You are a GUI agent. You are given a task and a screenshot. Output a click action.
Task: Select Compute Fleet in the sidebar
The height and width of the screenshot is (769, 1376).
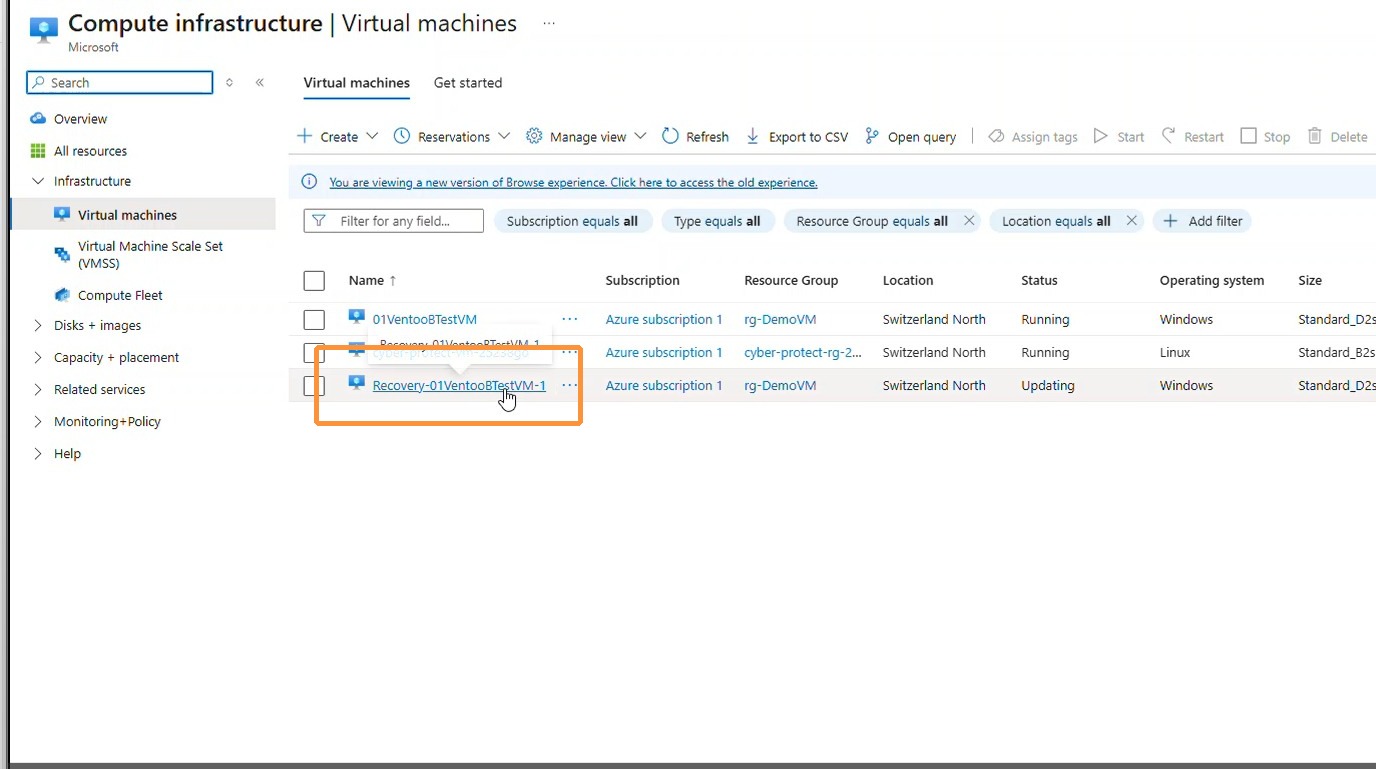coord(120,295)
